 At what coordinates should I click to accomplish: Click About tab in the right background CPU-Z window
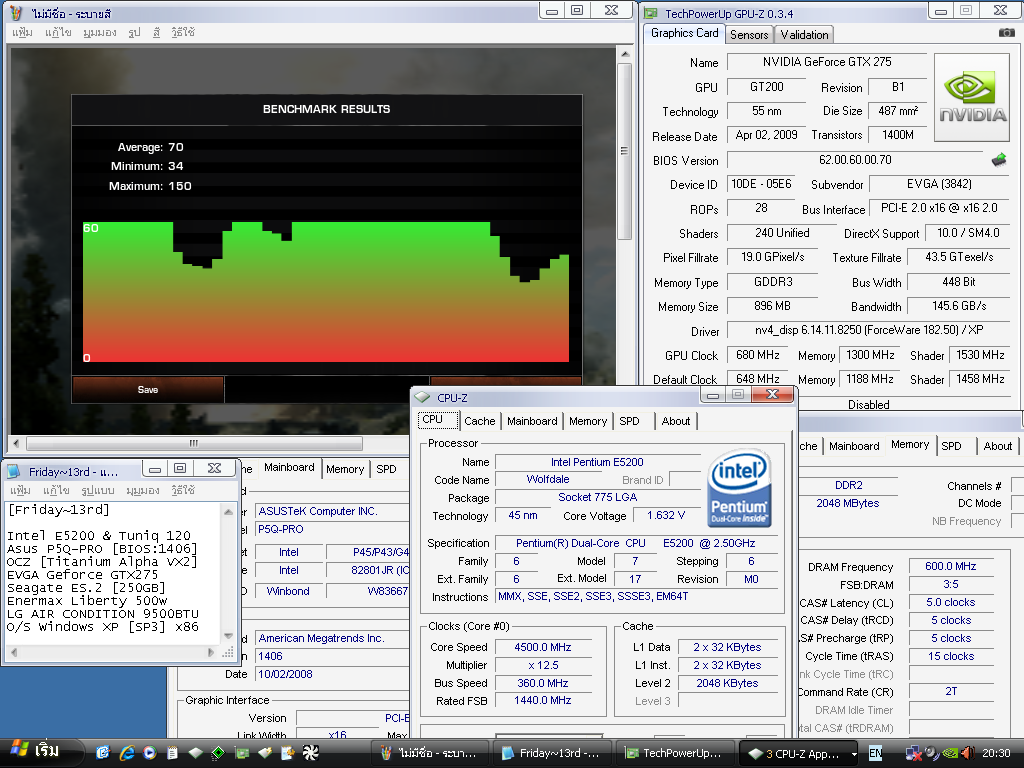997,446
